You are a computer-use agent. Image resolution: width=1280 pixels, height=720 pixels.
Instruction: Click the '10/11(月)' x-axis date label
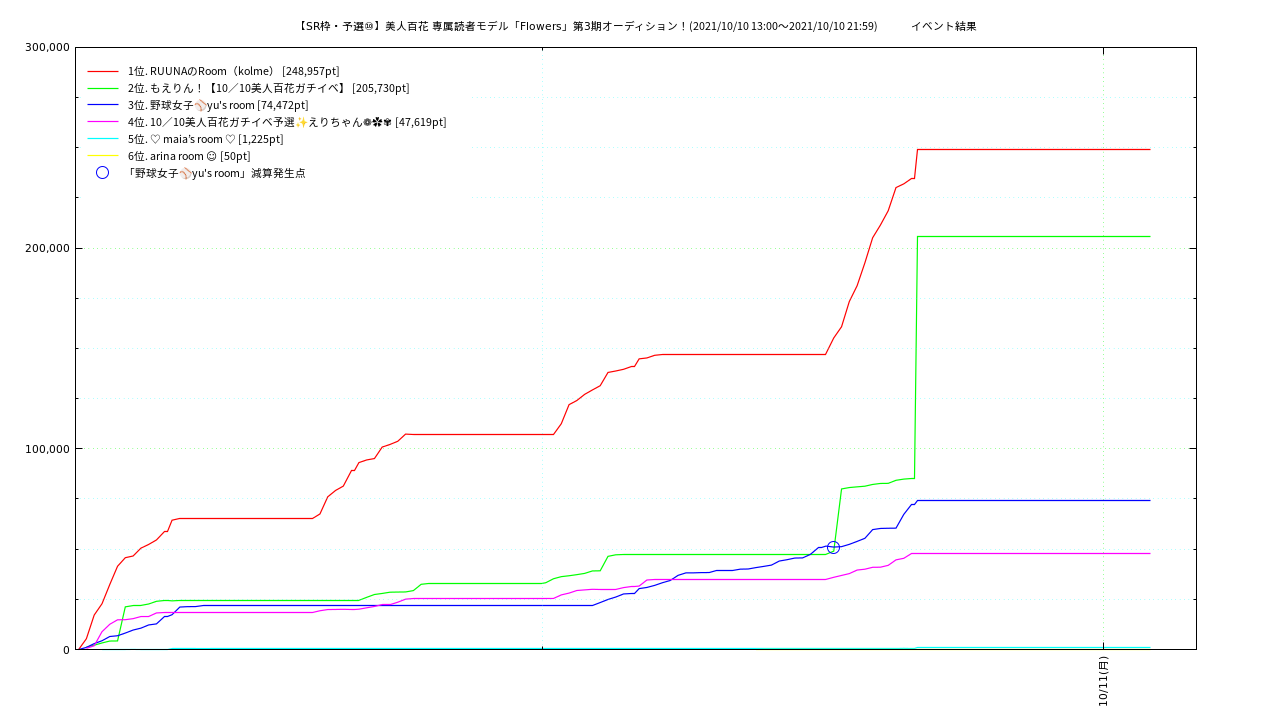(x=1103, y=681)
